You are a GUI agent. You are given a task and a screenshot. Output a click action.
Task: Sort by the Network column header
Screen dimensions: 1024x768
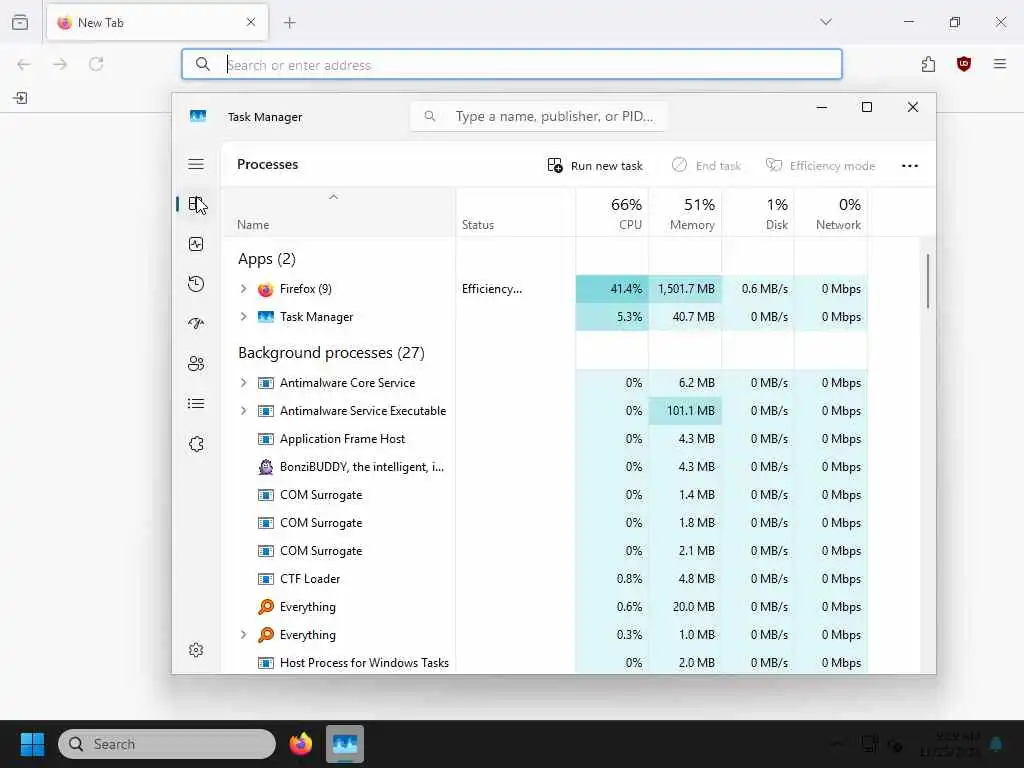point(831,213)
